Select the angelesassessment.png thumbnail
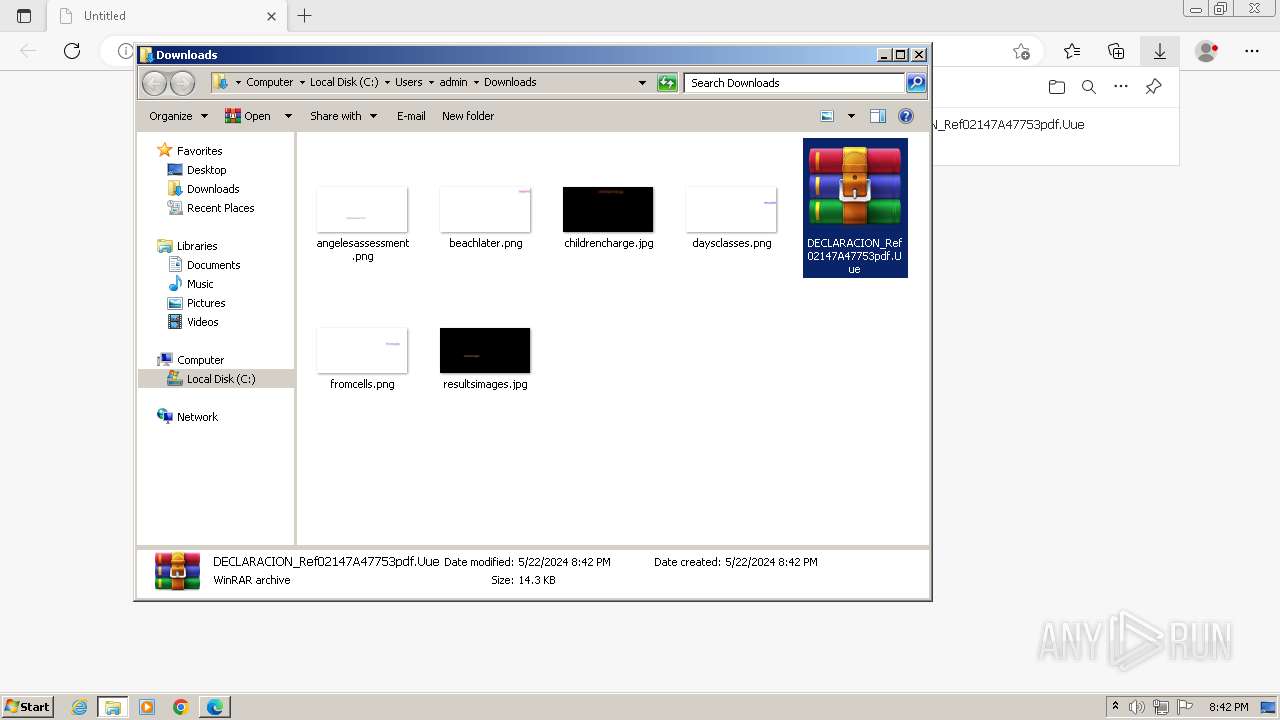 point(362,210)
